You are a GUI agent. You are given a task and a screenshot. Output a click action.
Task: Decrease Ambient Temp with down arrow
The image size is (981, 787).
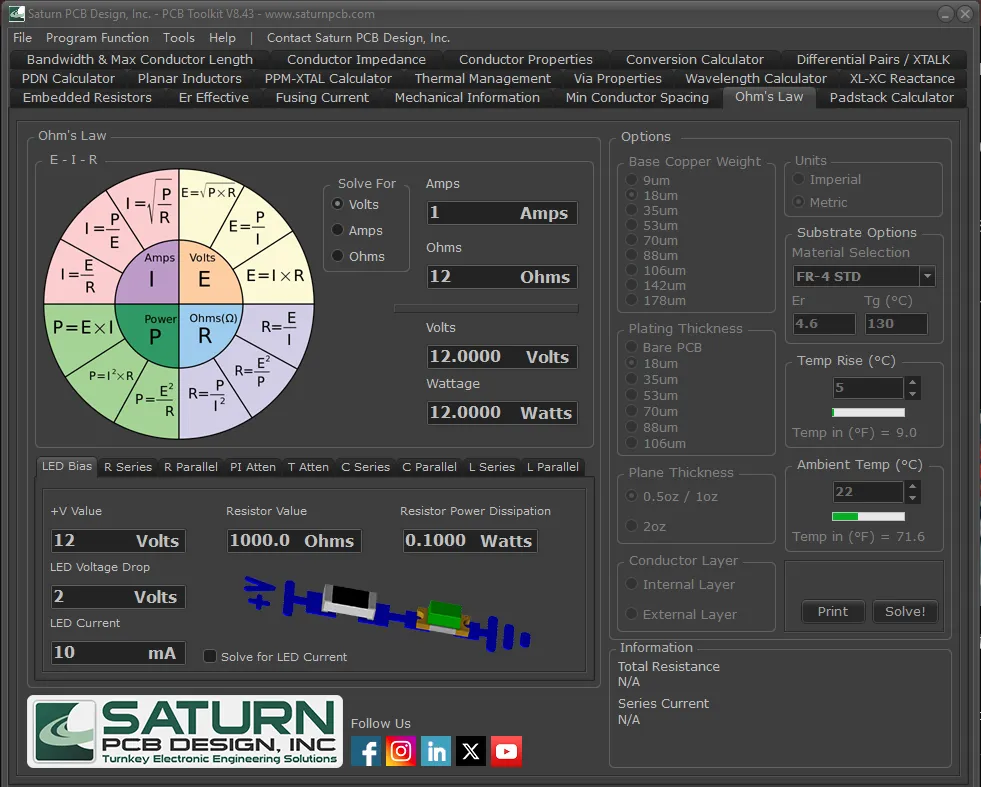coord(913,498)
